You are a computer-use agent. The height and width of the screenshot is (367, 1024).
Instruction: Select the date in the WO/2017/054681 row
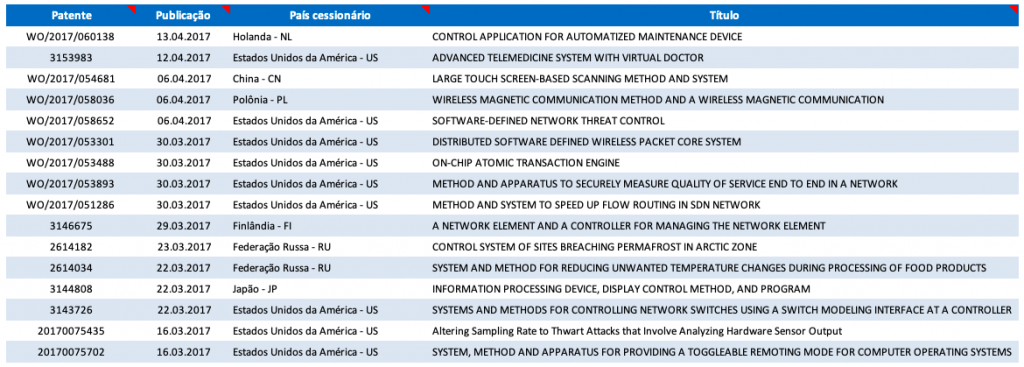coord(184,79)
